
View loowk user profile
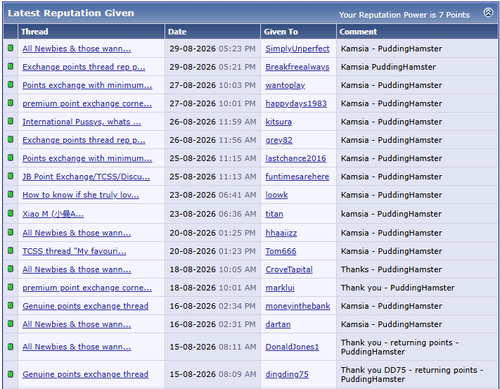[276, 195]
